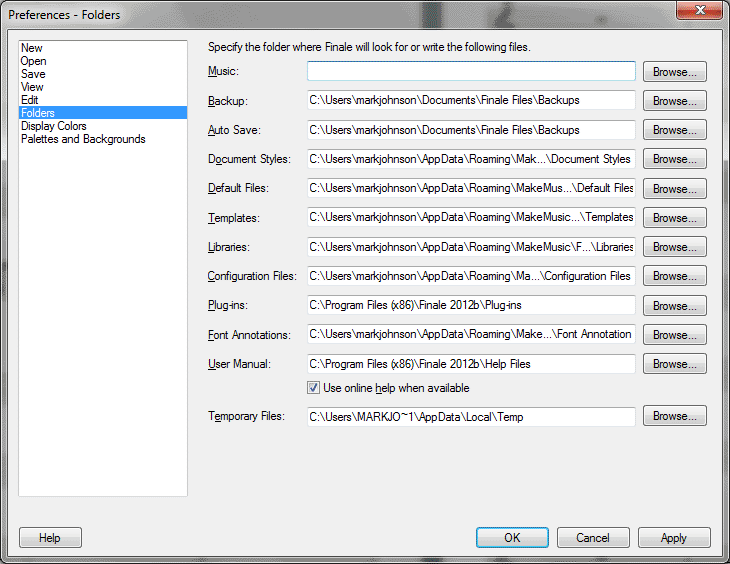This screenshot has width=730, height=564.
Task: Click the User Manual path field
Action: (x=471, y=364)
